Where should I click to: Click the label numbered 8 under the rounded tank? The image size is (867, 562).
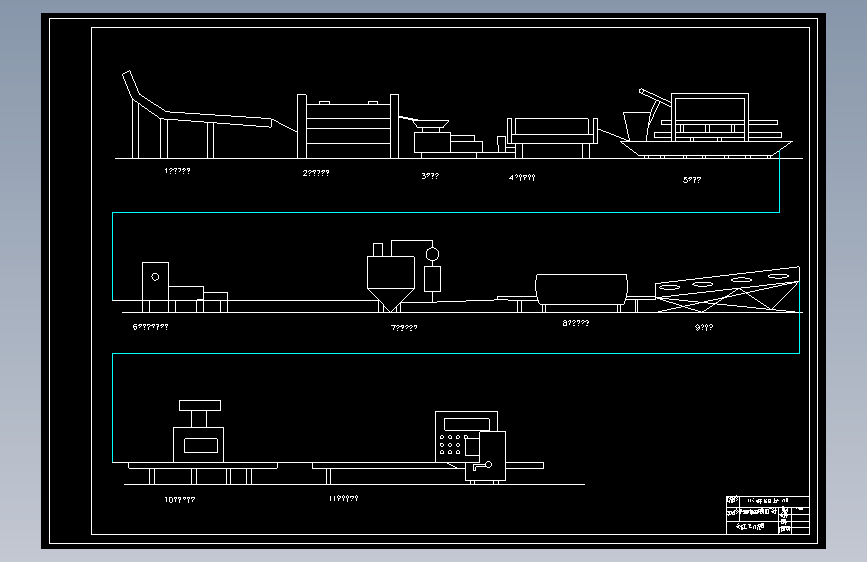(x=576, y=323)
